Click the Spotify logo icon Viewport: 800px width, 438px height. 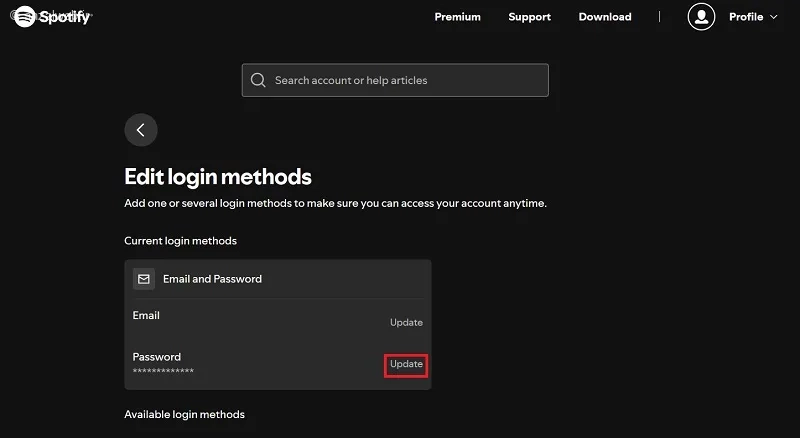click(x=25, y=16)
